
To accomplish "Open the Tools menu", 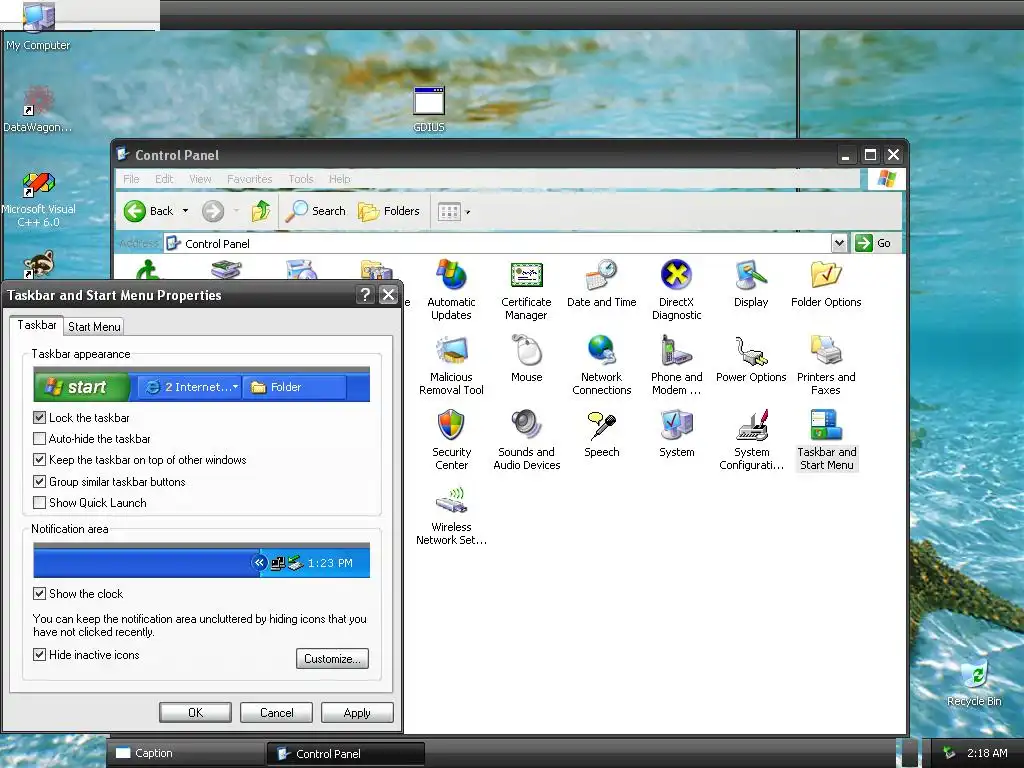I will pos(301,179).
